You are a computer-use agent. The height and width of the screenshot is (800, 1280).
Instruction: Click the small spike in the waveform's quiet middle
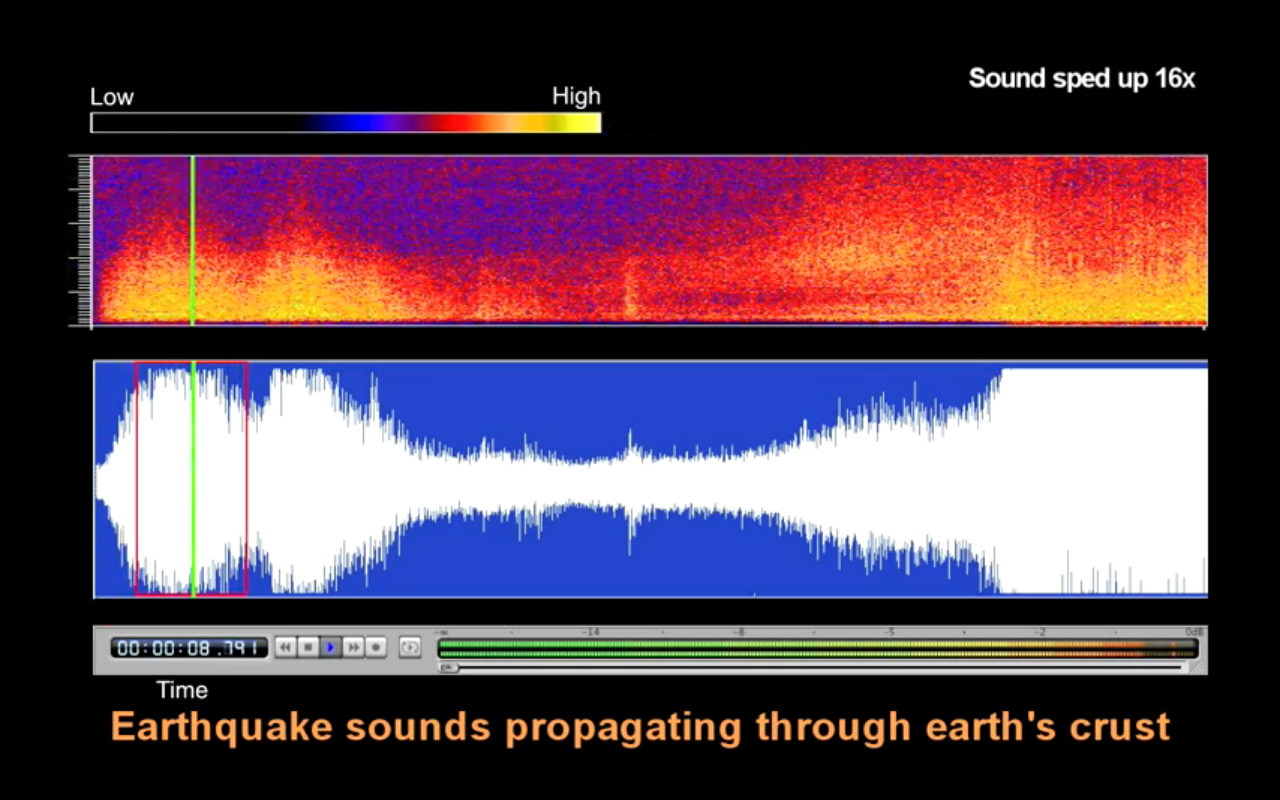pos(630,440)
